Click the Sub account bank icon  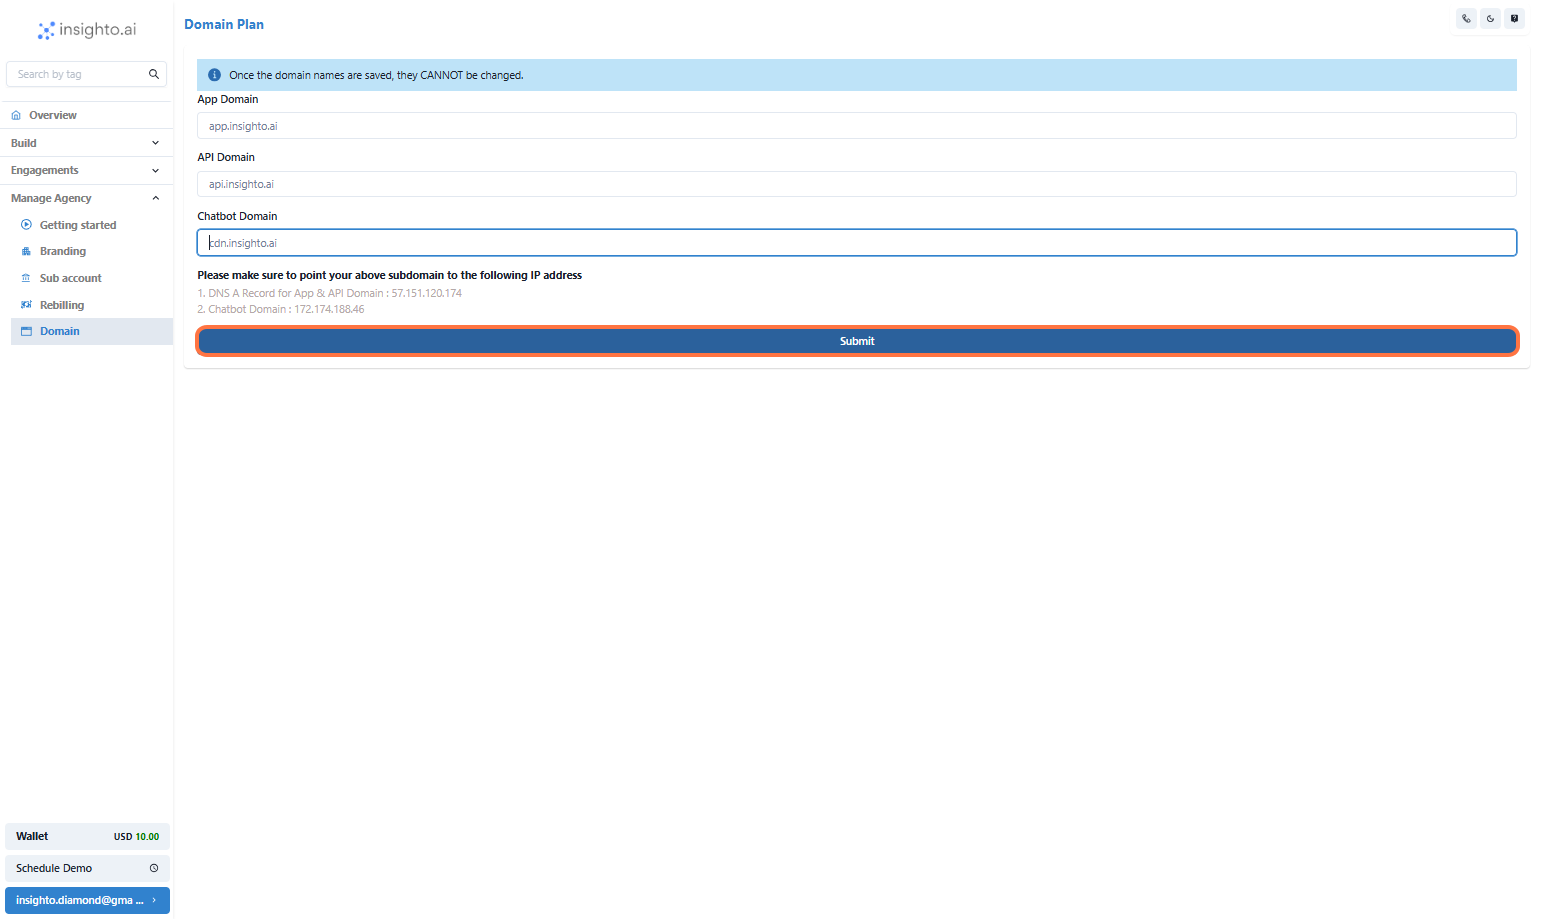pyautogui.click(x=26, y=278)
